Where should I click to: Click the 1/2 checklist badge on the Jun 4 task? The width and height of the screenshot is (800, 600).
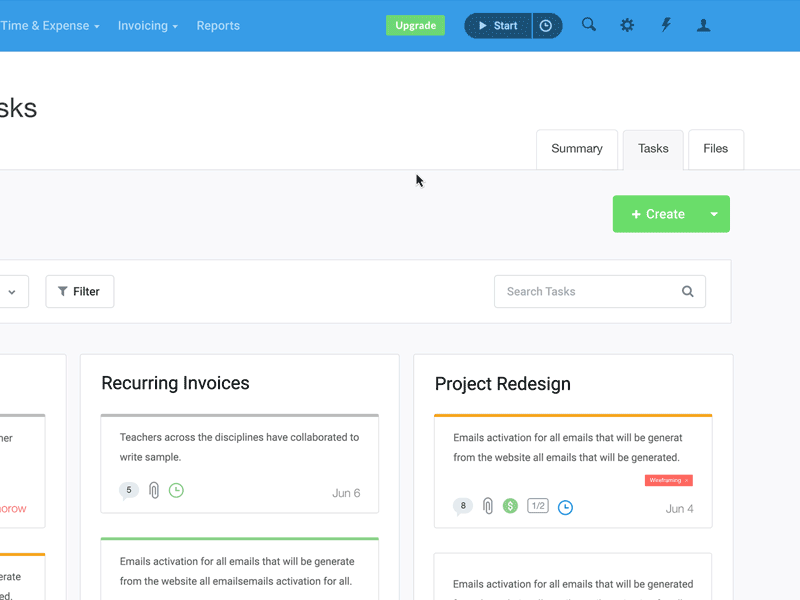tap(537, 506)
